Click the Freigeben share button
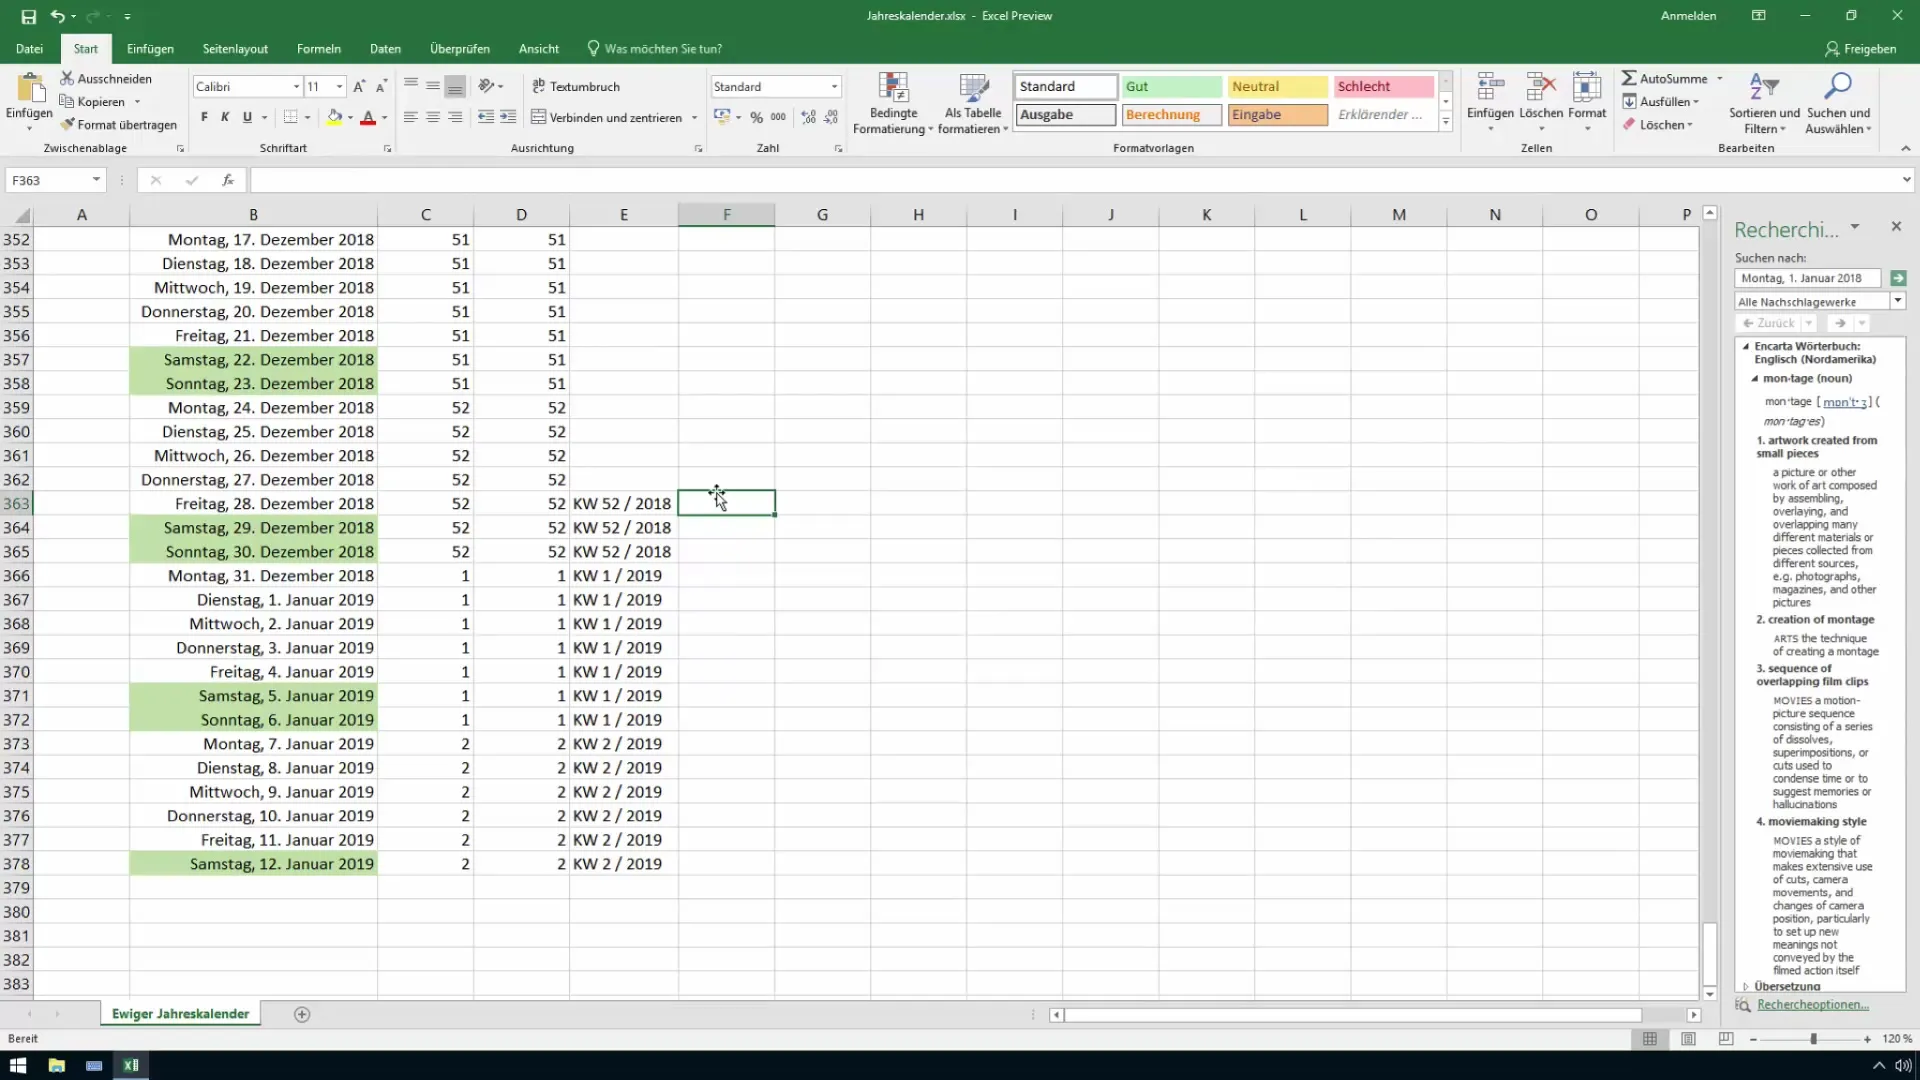The height and width of the screenshot is (1080, 1920). click(x=1860, y=48)
